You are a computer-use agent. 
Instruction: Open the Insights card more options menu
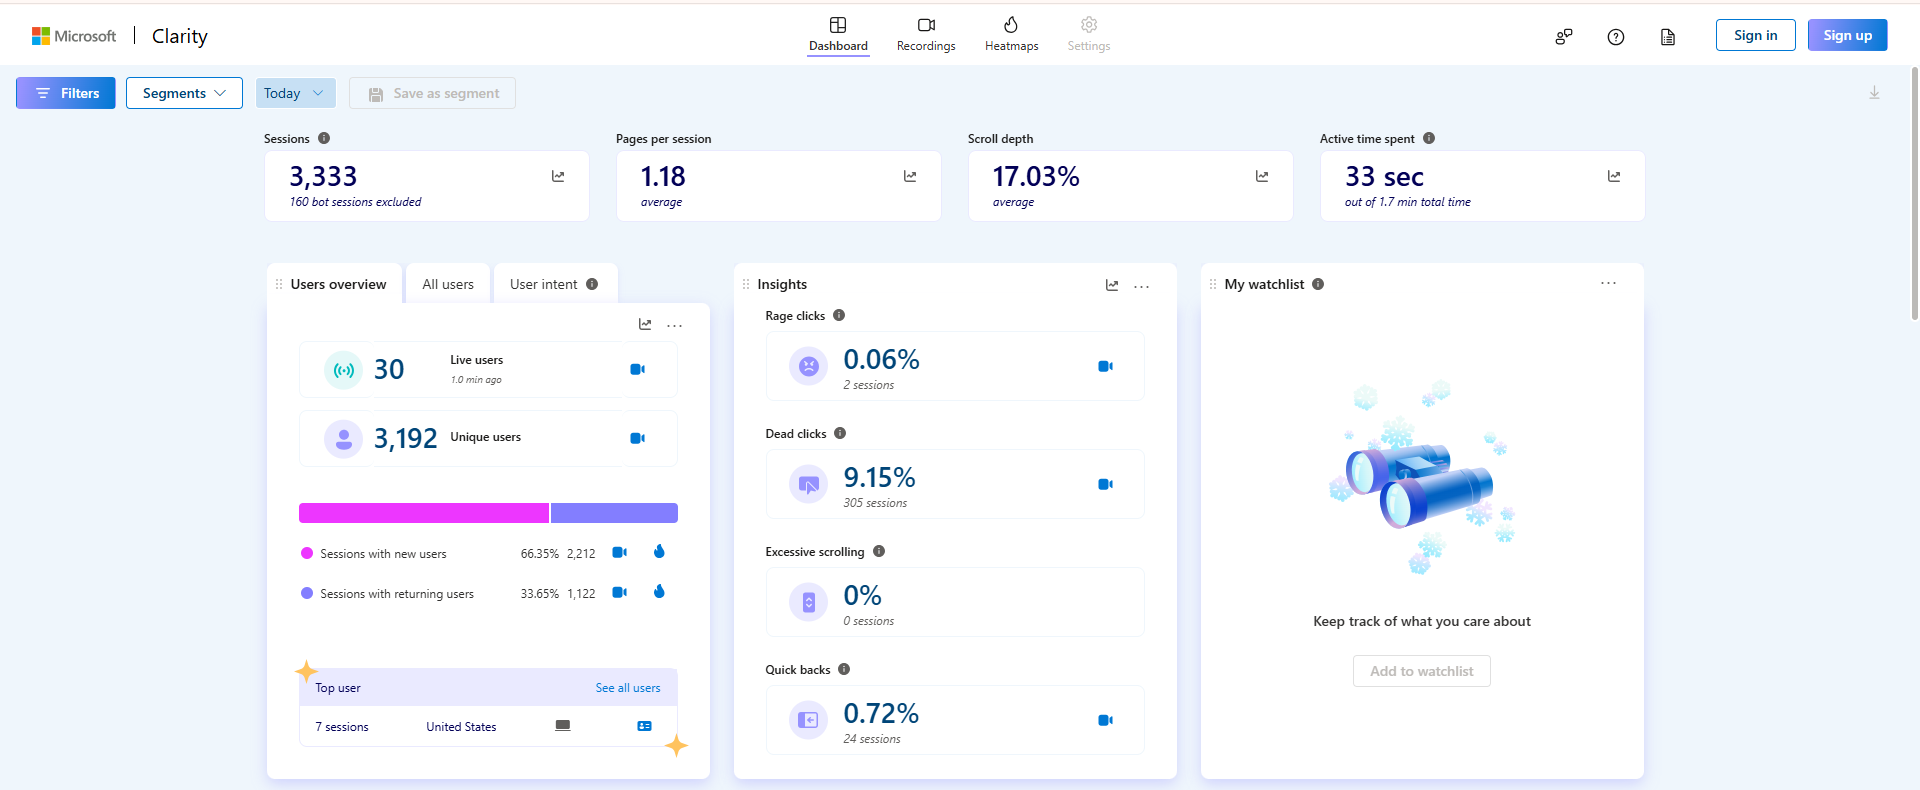pyautogui.click(x=1141, y=286)
